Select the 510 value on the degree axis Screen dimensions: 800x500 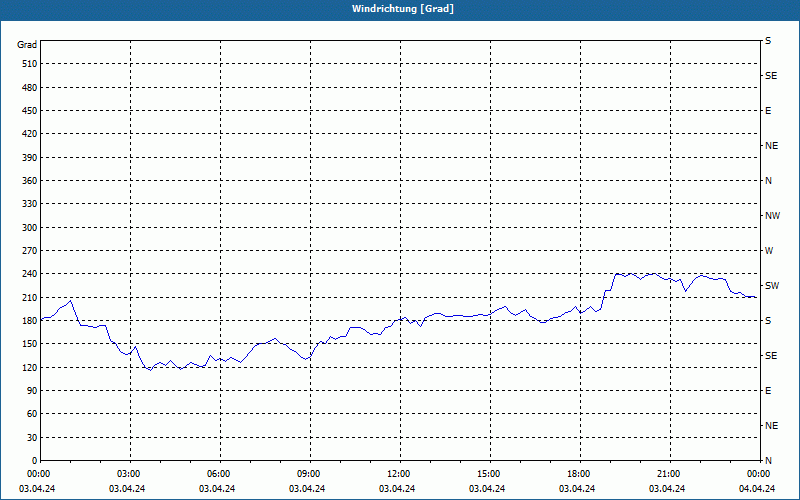(x=30, y=64)
